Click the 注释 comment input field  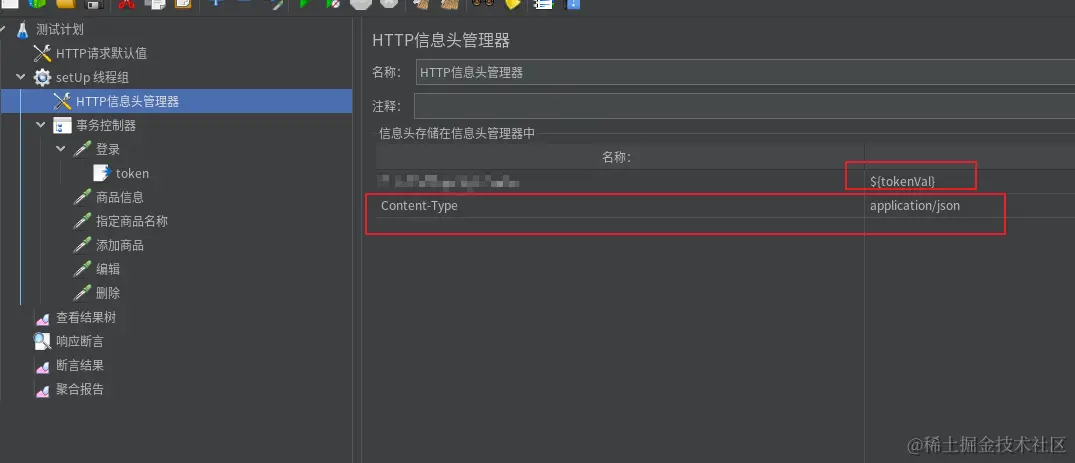[x=744, y=106]
